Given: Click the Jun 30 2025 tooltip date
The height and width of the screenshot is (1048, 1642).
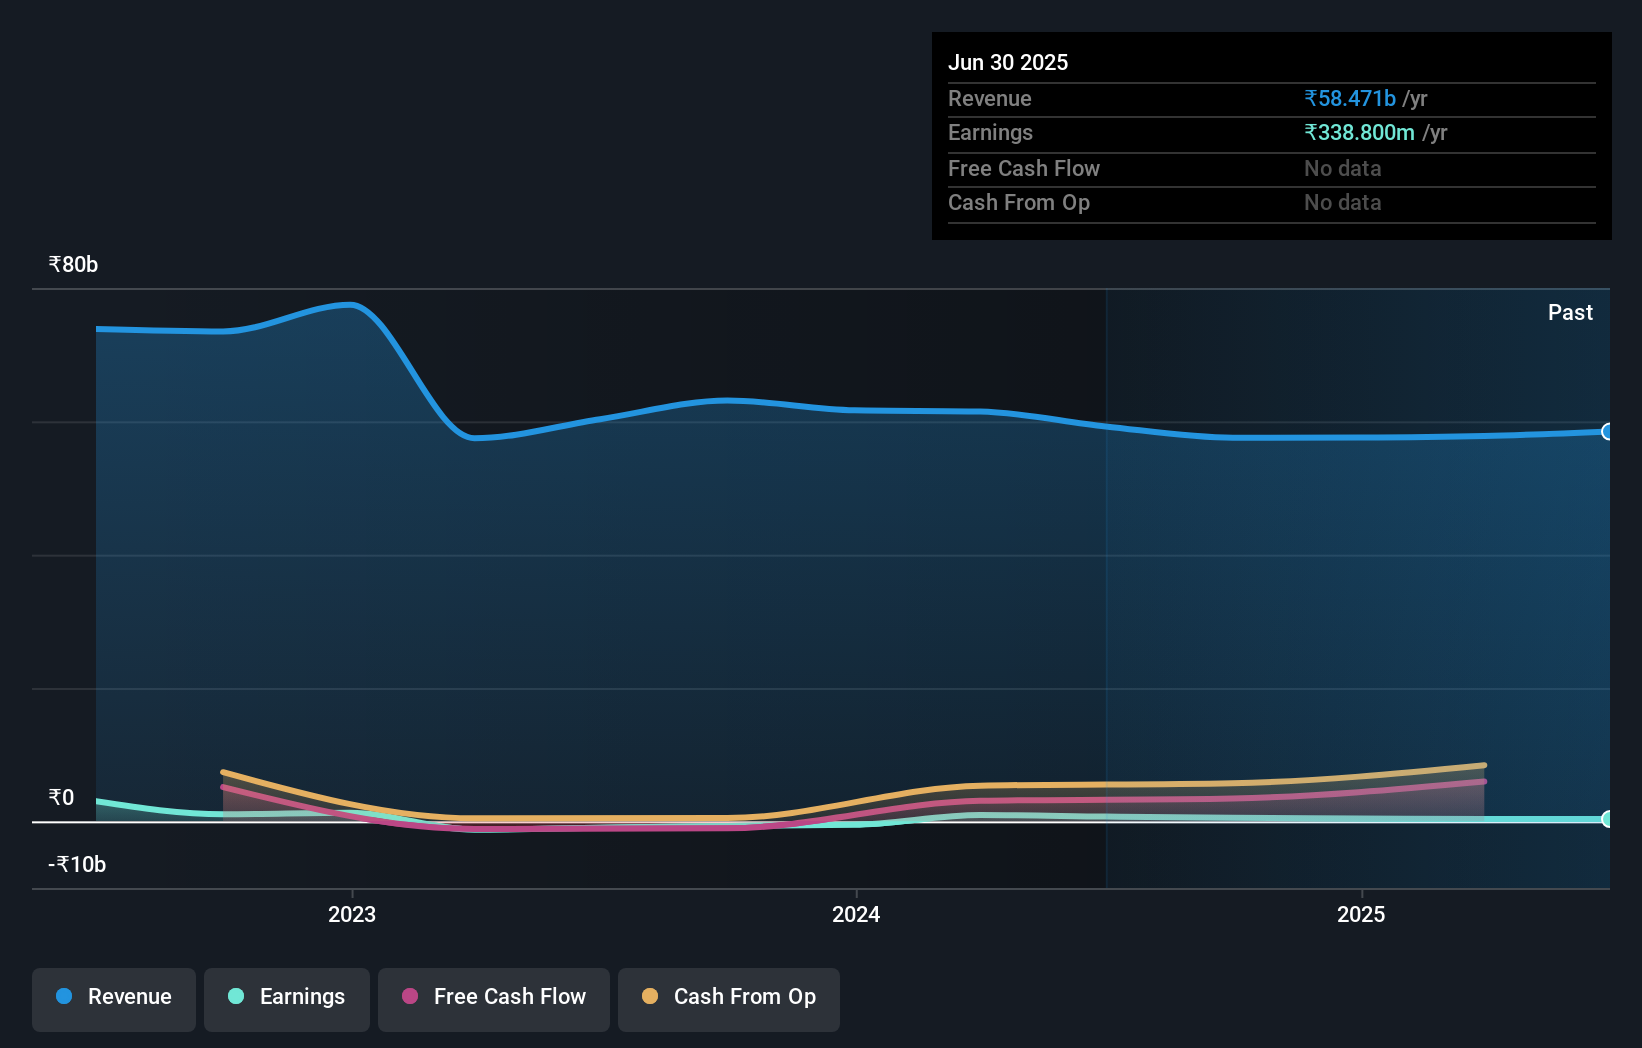Looking at the screenshot, I should point(1008,62).
